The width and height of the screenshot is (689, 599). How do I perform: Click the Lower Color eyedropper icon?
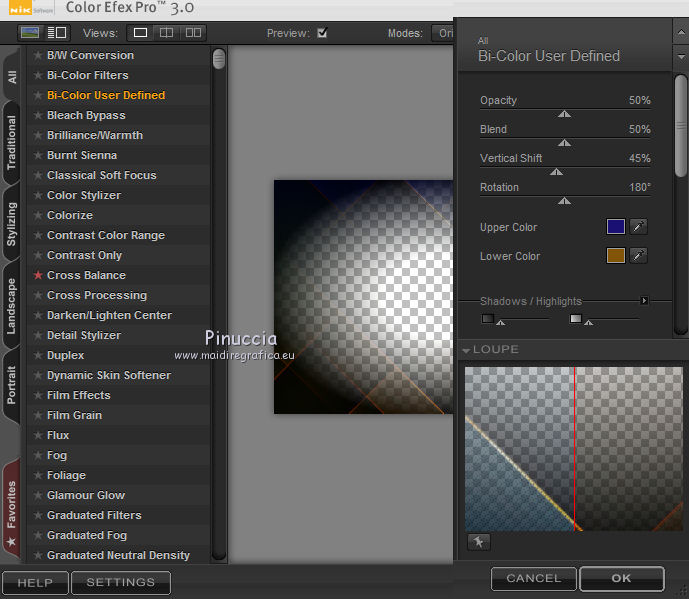point(638,256)
